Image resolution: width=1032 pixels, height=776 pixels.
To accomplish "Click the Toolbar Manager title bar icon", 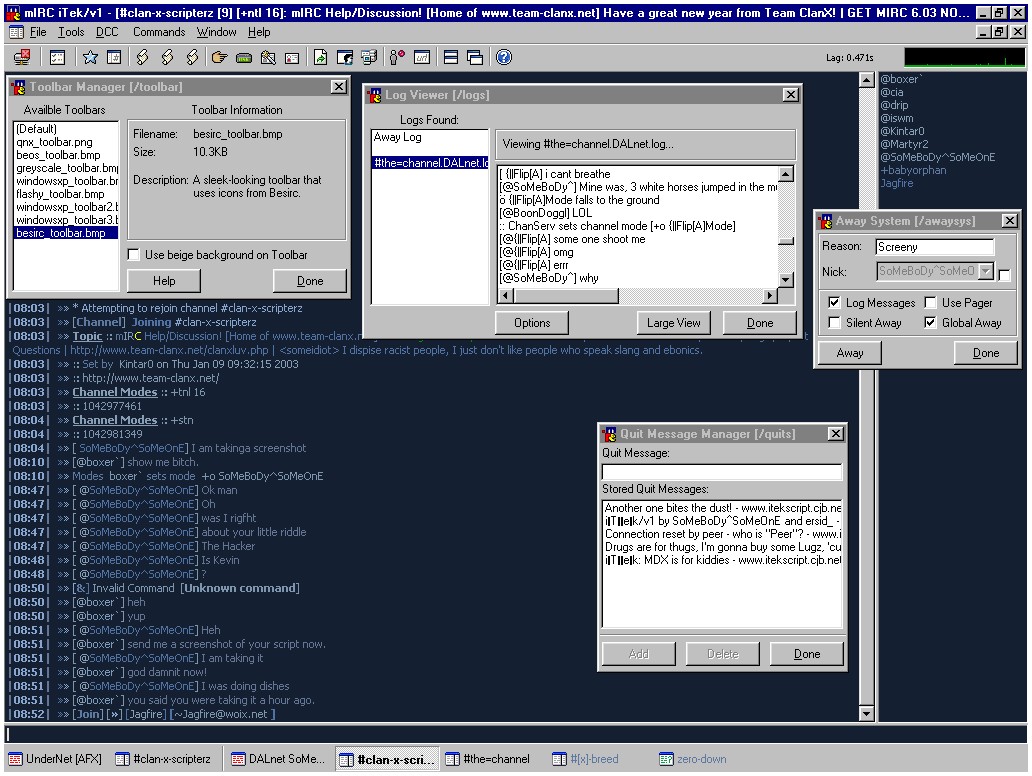I will pyautogui.click(x=18, y=87).
